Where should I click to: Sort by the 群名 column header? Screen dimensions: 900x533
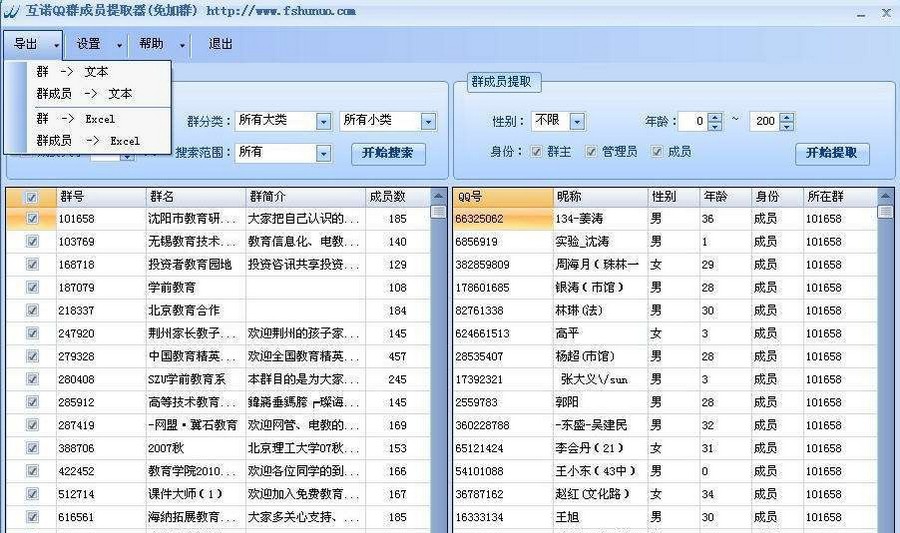(x=196, y=197)
